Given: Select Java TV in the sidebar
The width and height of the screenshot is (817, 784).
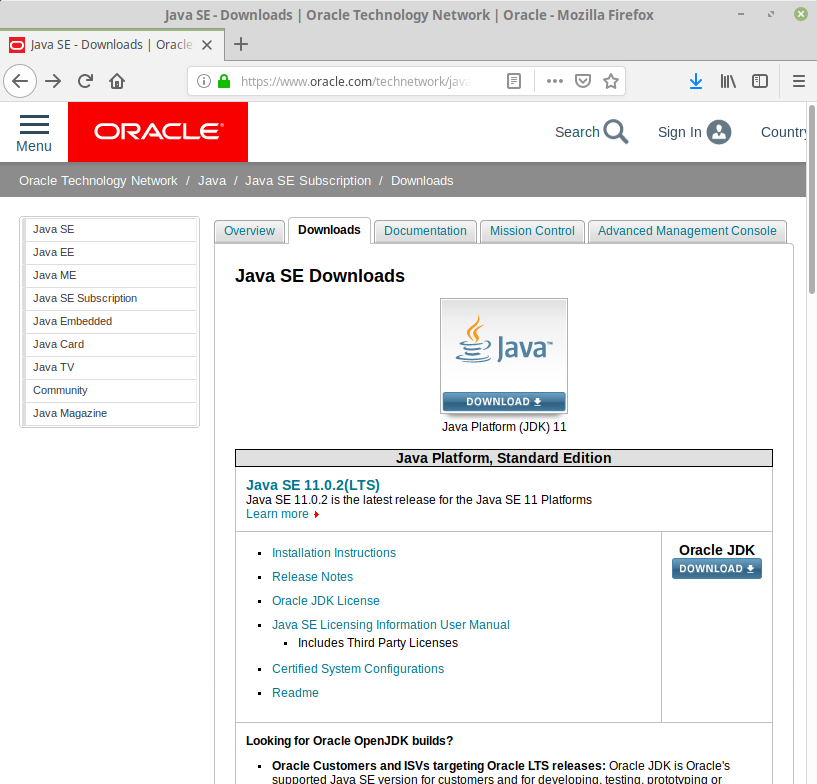Looking at the screenshot, I should (110, 367).
